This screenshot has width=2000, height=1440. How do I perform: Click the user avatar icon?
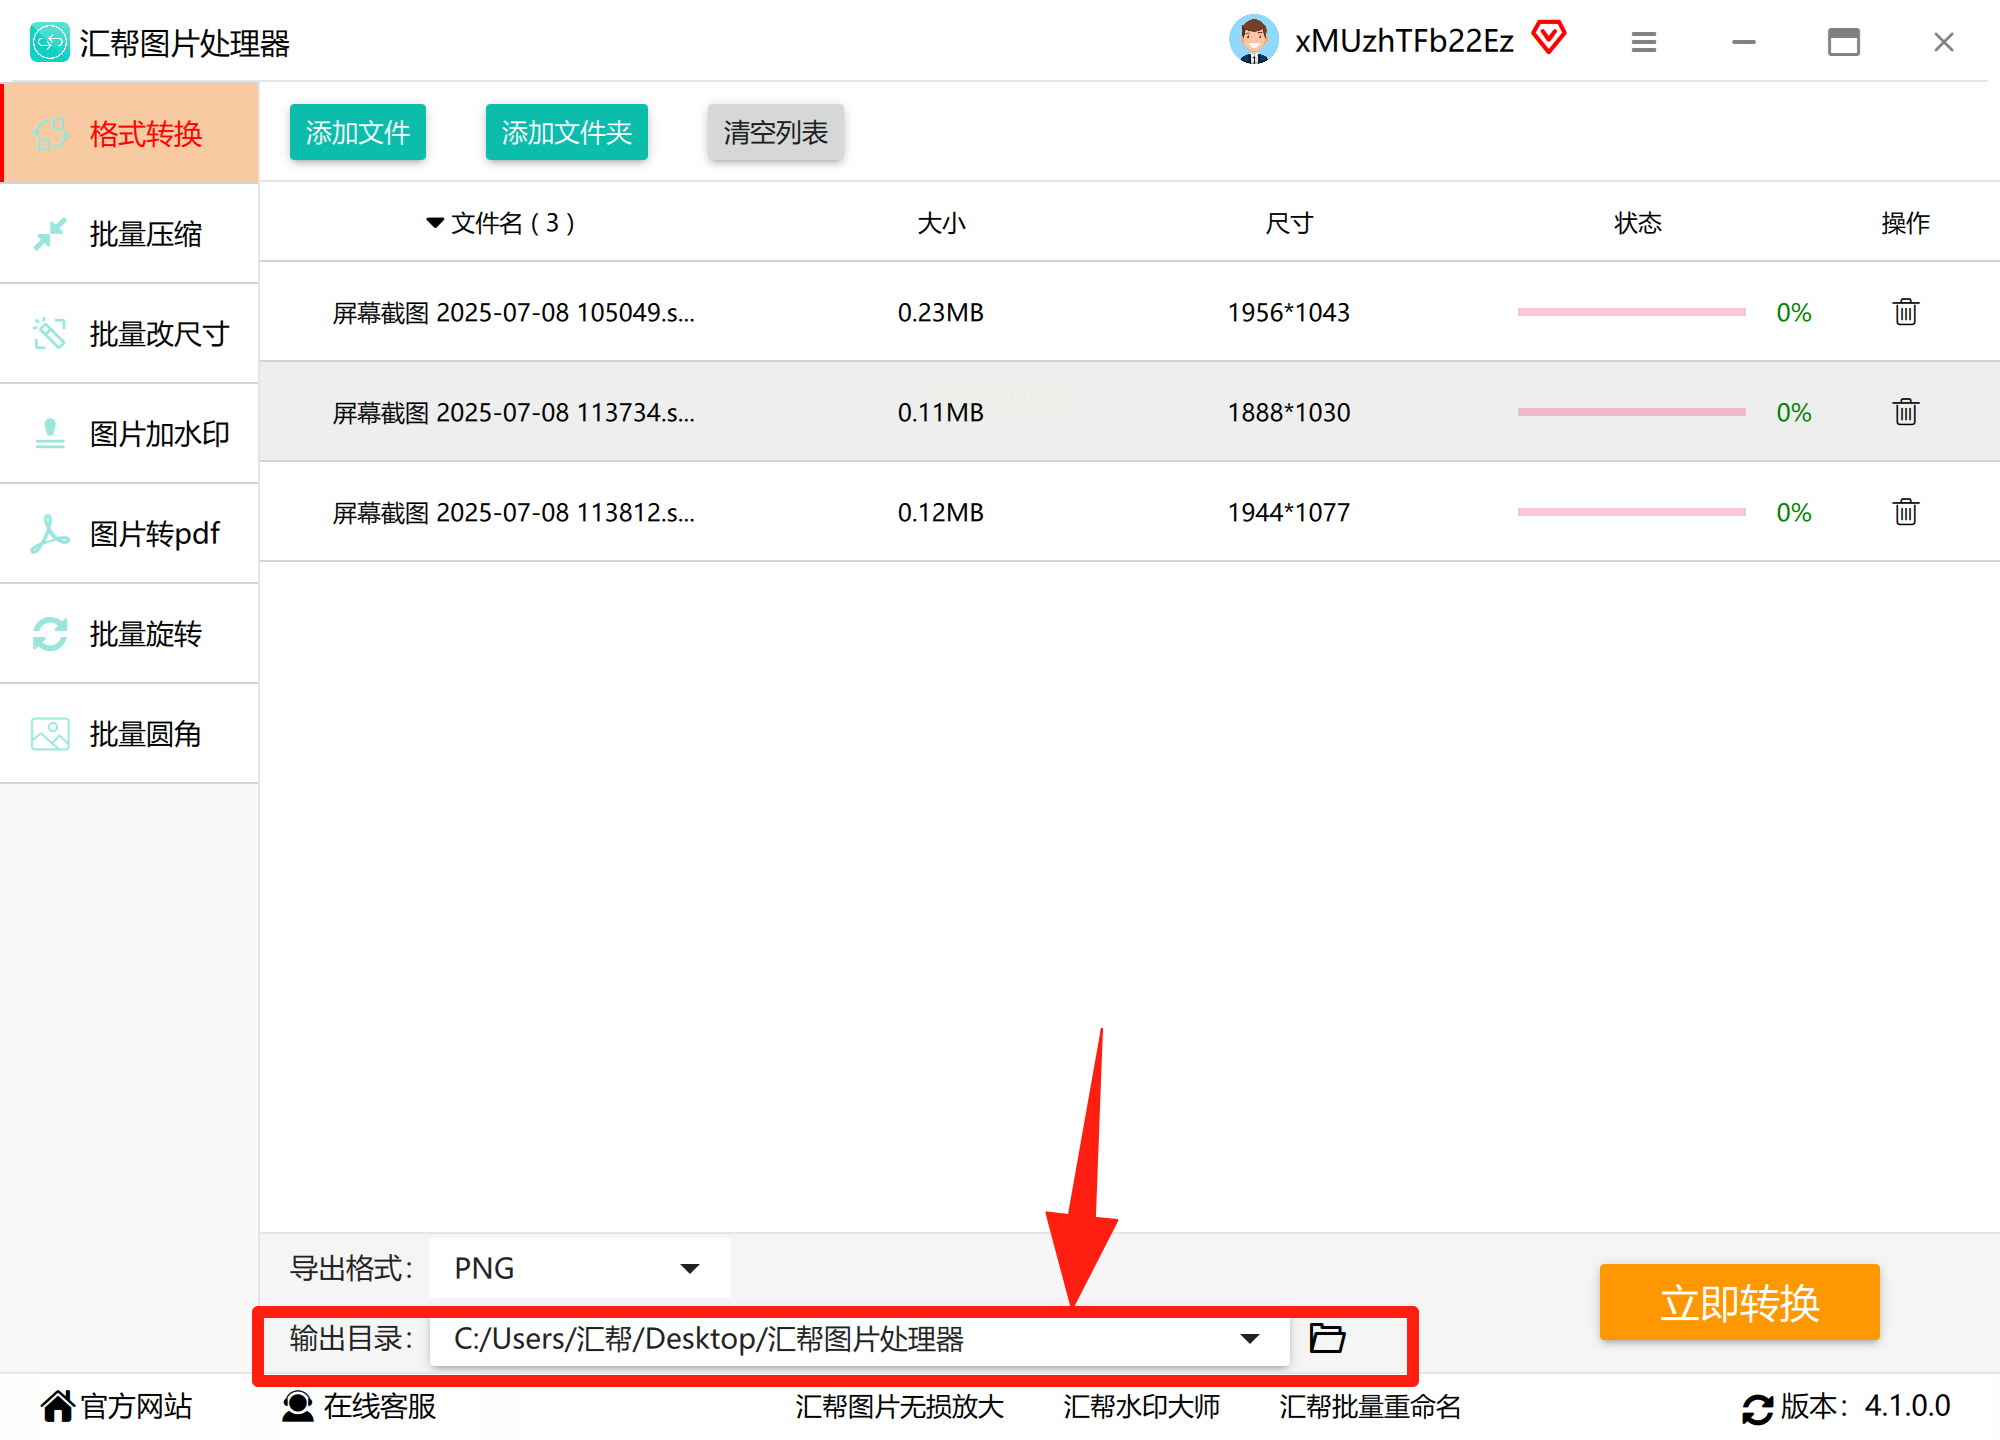coord(1253,40)
